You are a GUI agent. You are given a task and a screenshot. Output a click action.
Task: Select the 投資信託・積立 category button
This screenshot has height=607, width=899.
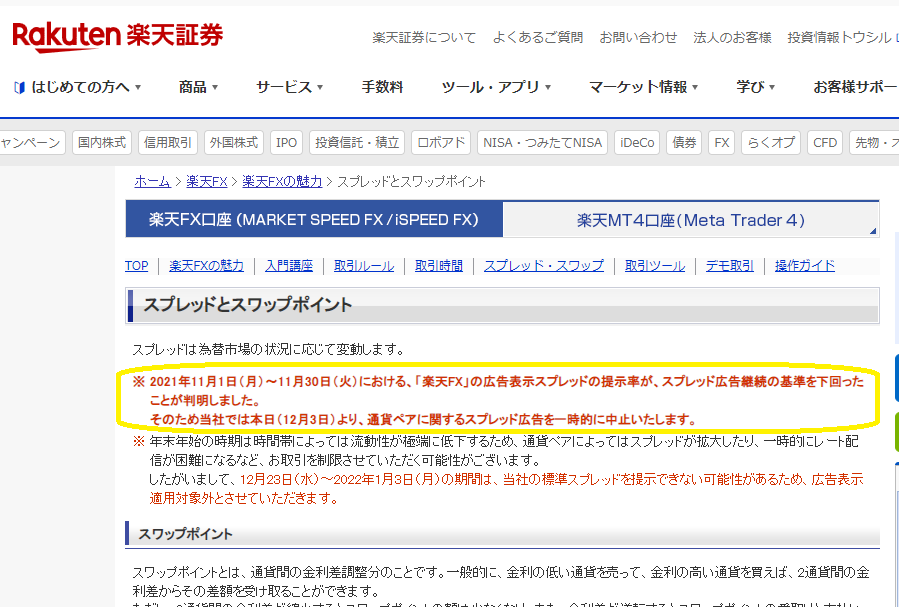(x=357, y=143)
